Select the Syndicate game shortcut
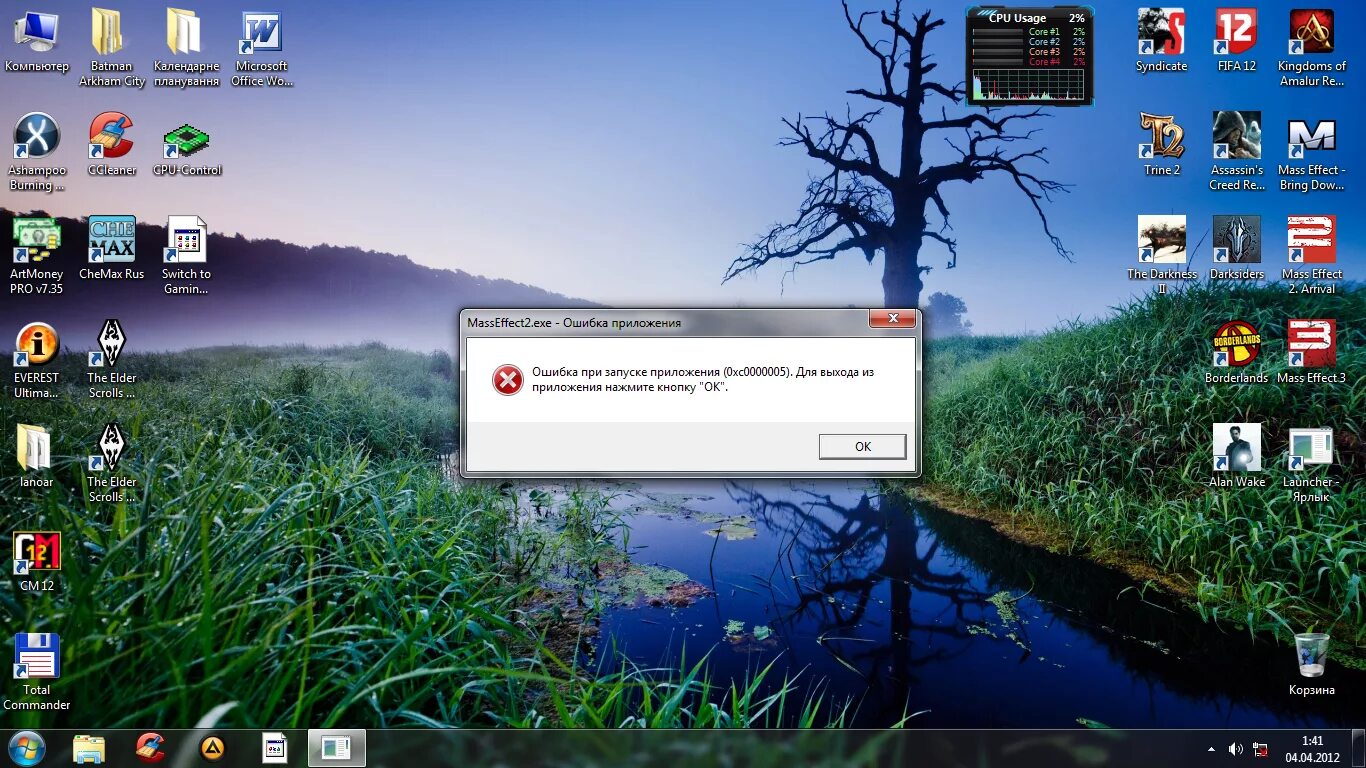1366x768 pixels. pos(1162,40)
